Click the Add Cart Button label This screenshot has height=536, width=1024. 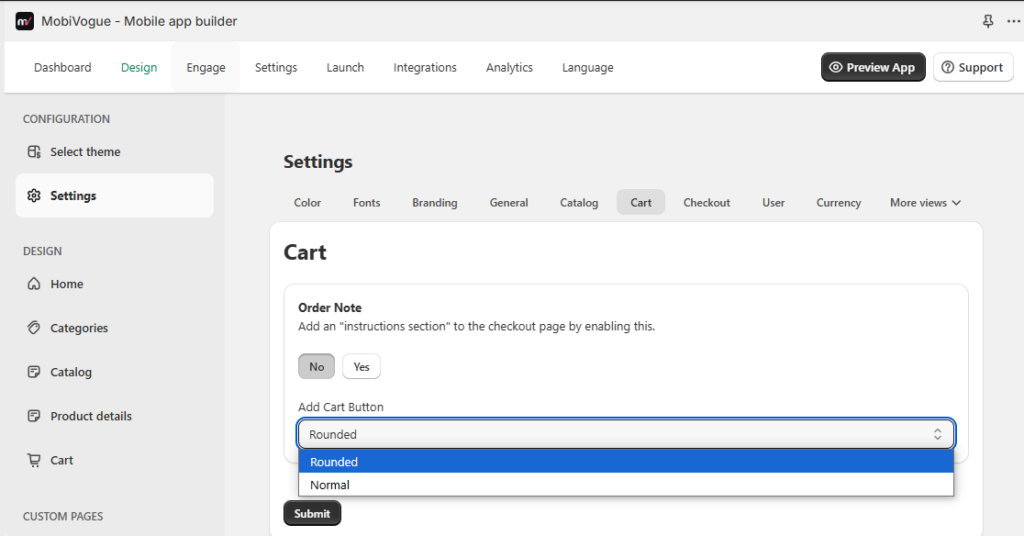[341, 407]
